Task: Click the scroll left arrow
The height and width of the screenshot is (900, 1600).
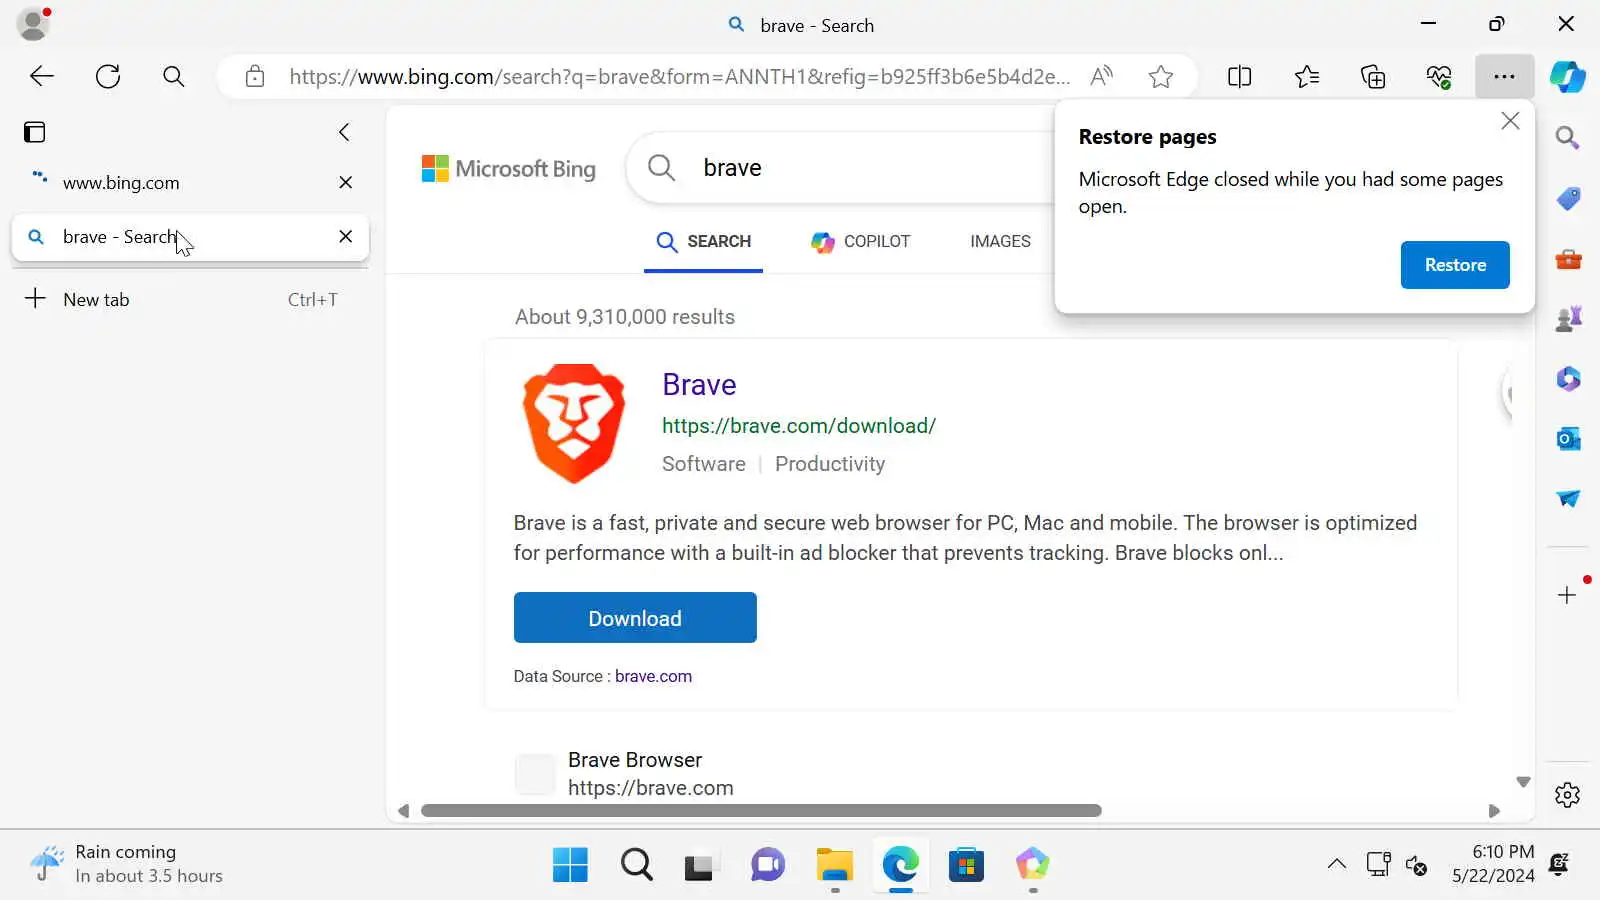Action: coord(403,811)
